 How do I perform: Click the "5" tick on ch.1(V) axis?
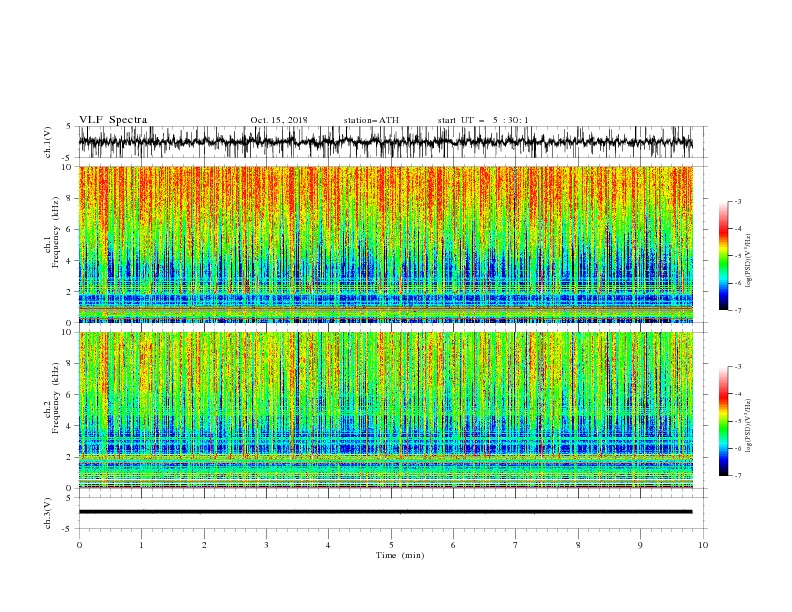click(69, 126)
